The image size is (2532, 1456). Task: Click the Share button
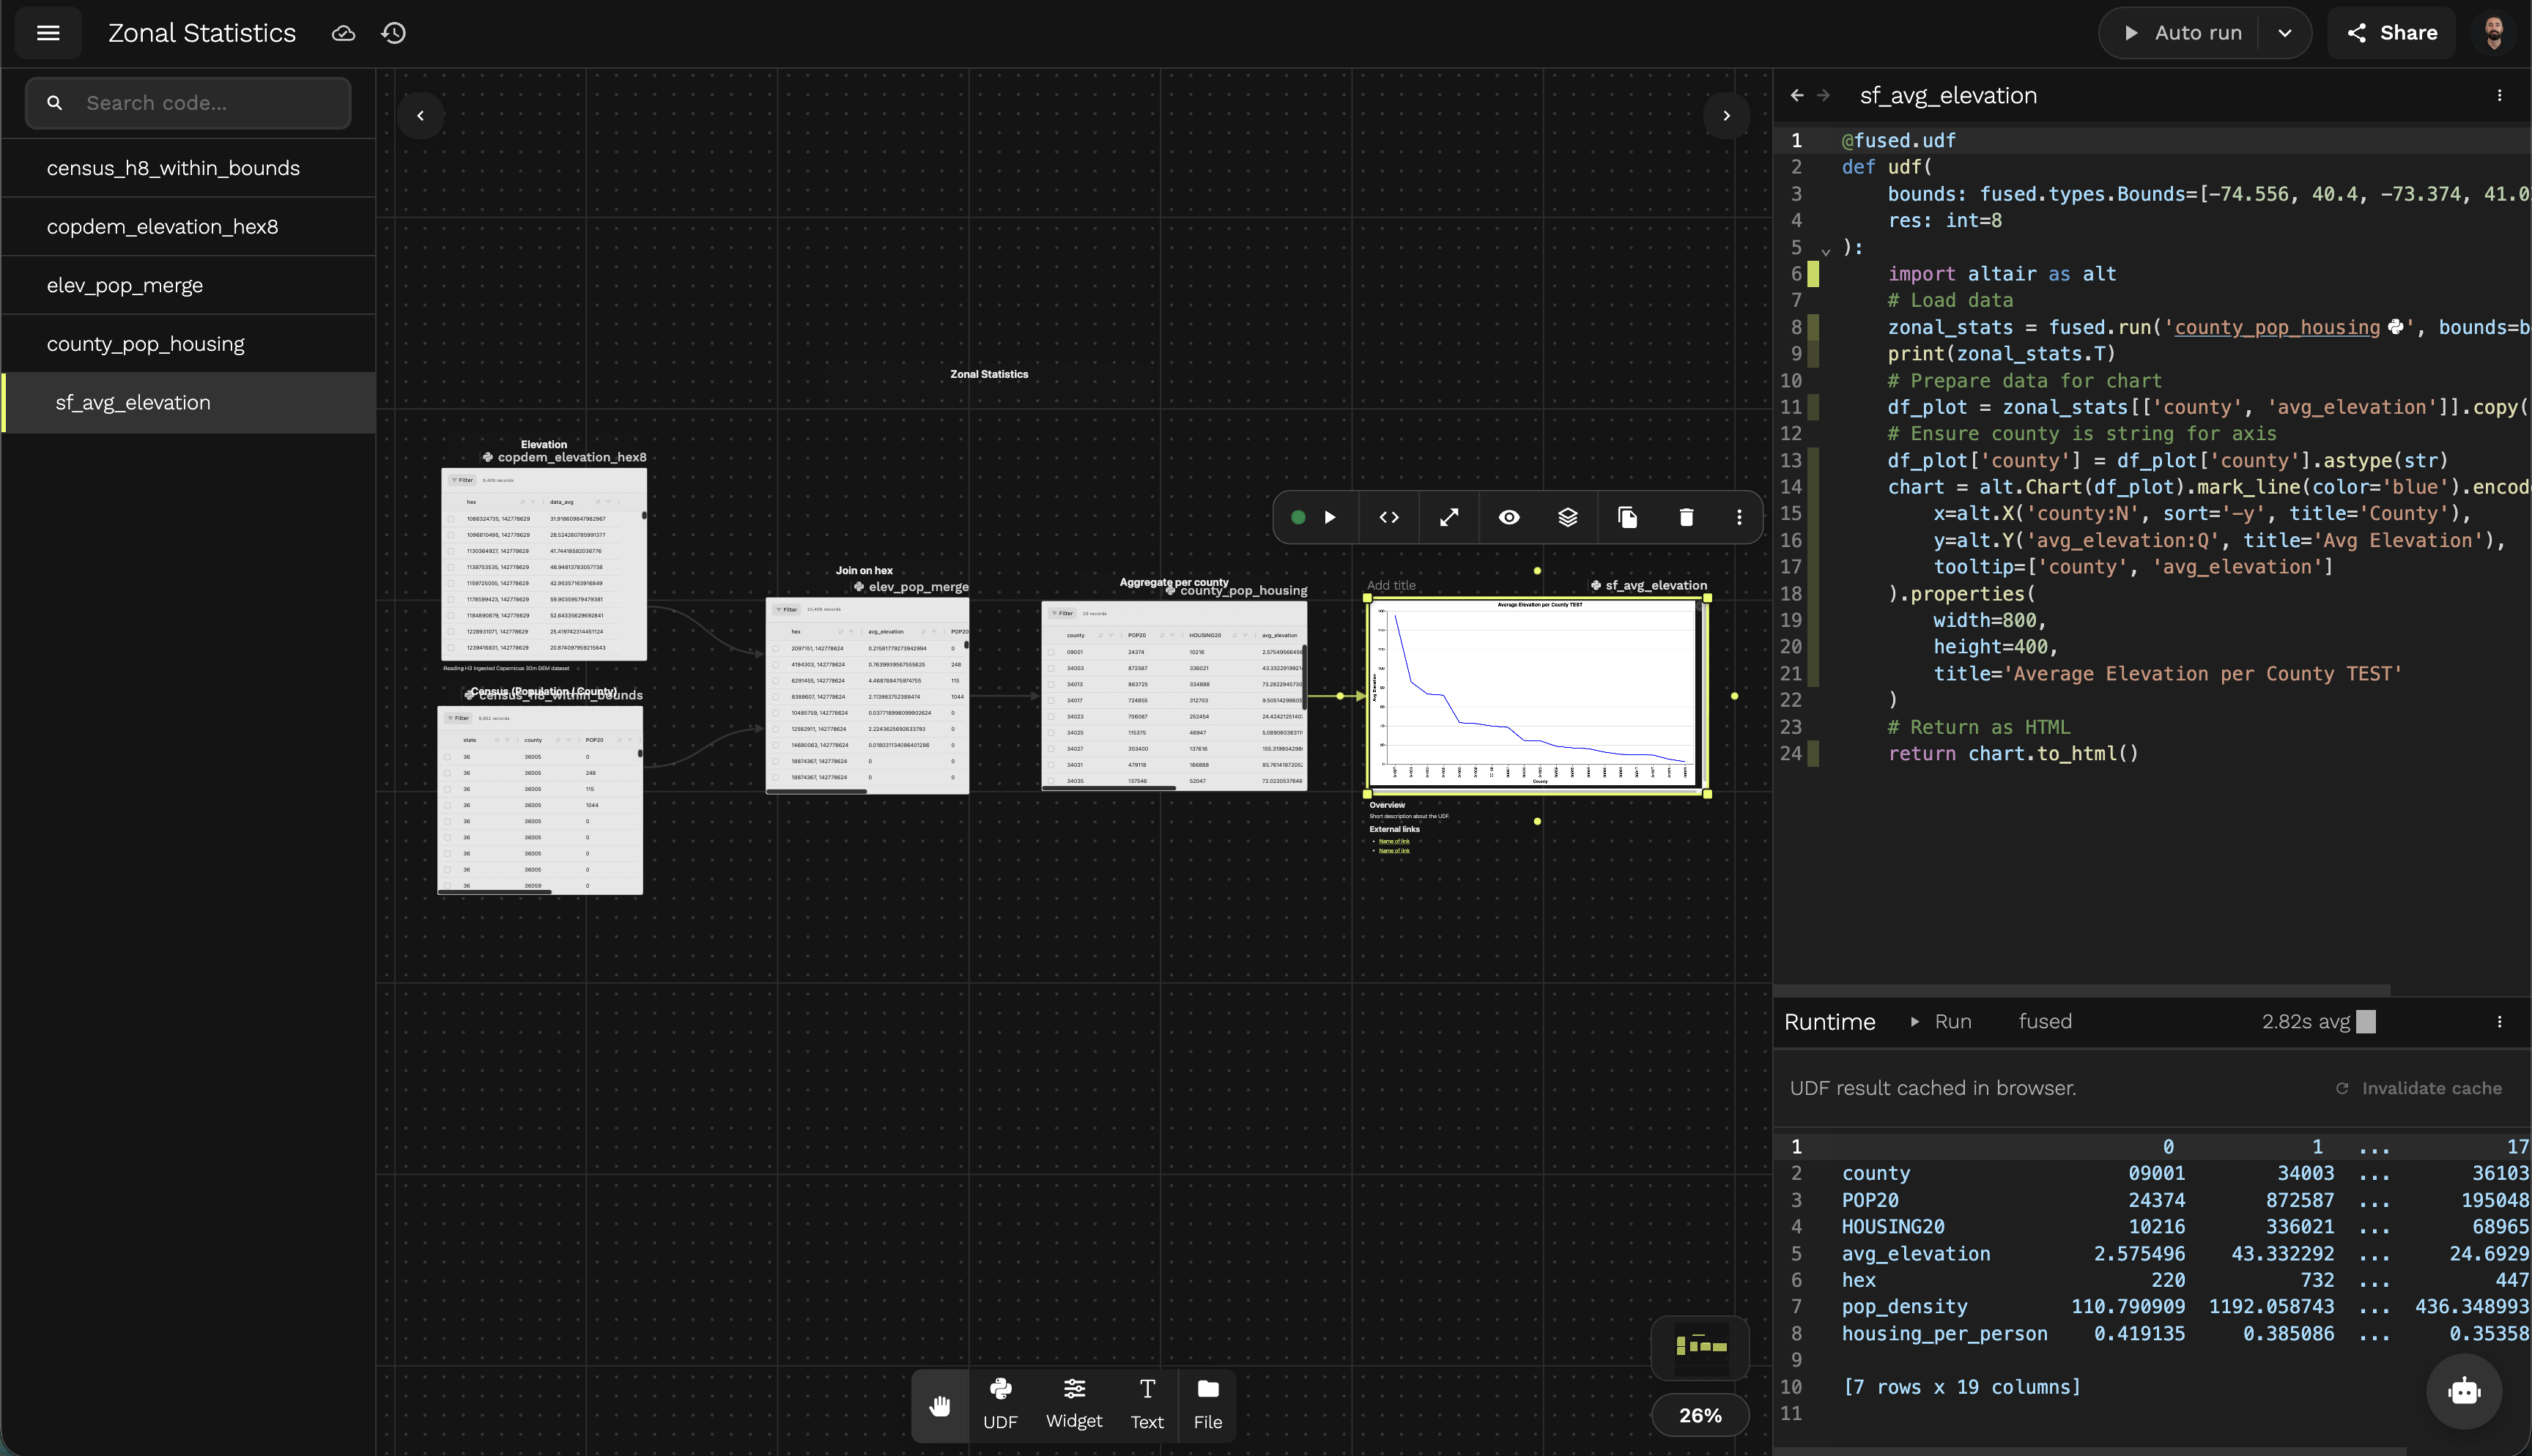[x=2391, y=33]
